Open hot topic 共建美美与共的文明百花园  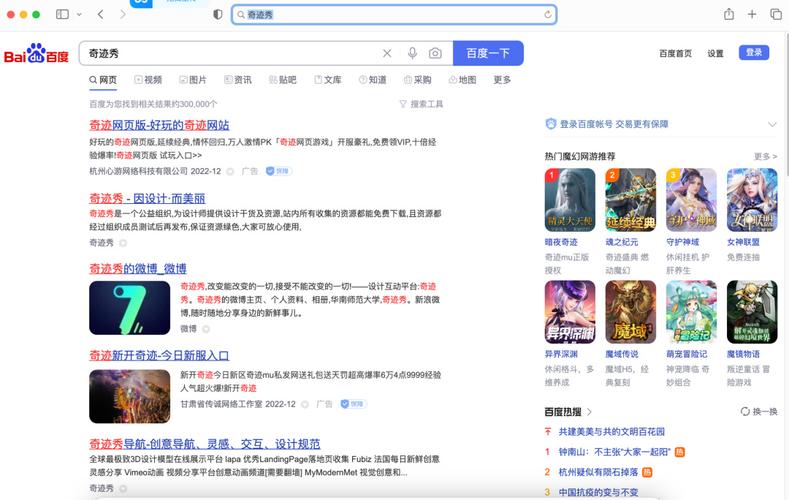611,432
